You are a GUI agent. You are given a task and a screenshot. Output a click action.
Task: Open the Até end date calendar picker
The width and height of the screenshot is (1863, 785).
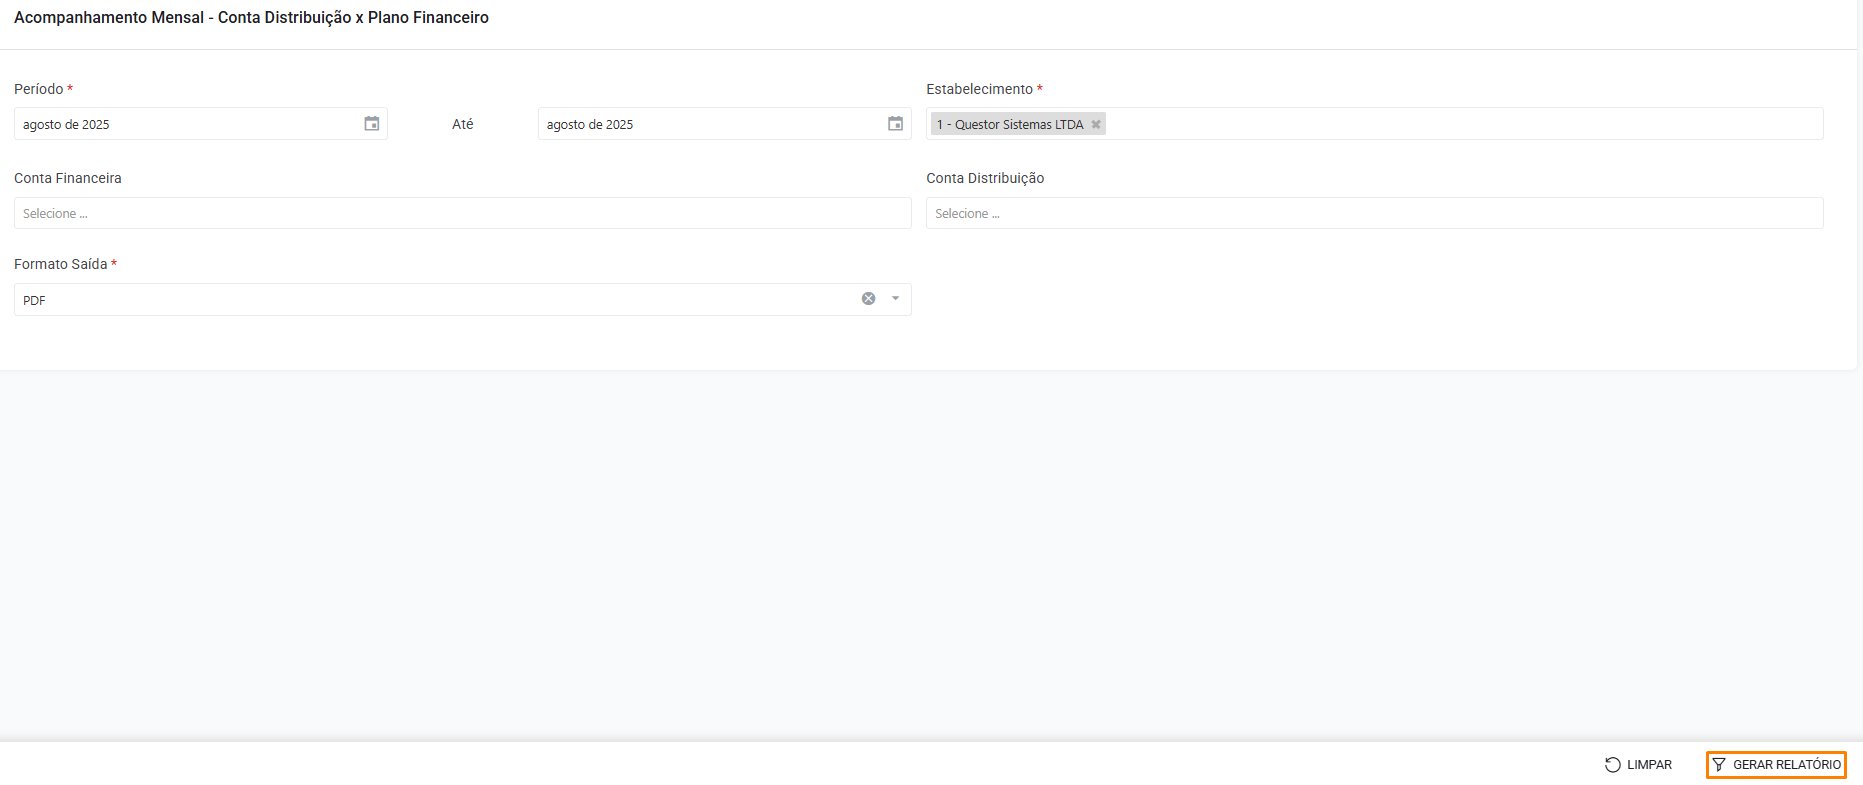(x=895, y=124)
